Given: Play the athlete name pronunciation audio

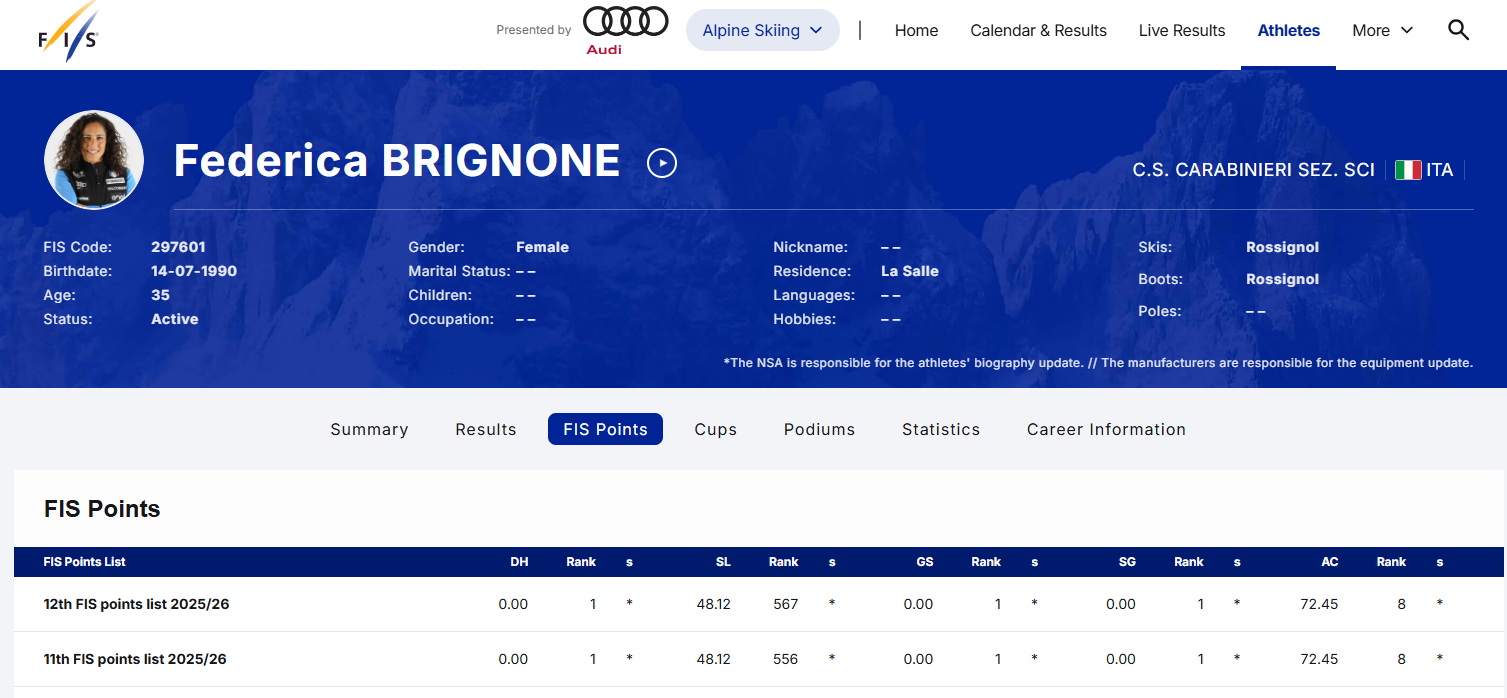Looking at the screenshot, I should pyautogui.click(x=661, y=163).
